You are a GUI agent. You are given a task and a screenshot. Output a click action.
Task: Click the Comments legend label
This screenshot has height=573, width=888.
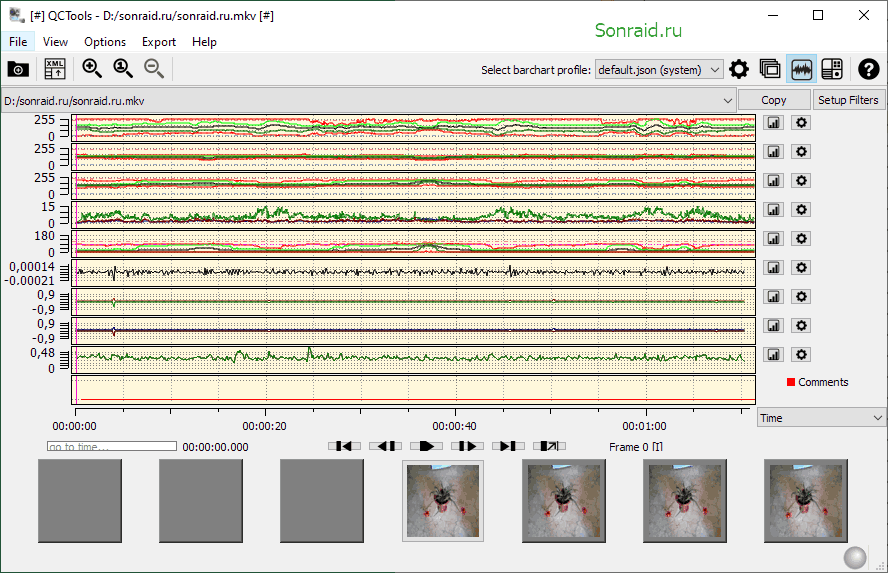(x=823, y=382)
